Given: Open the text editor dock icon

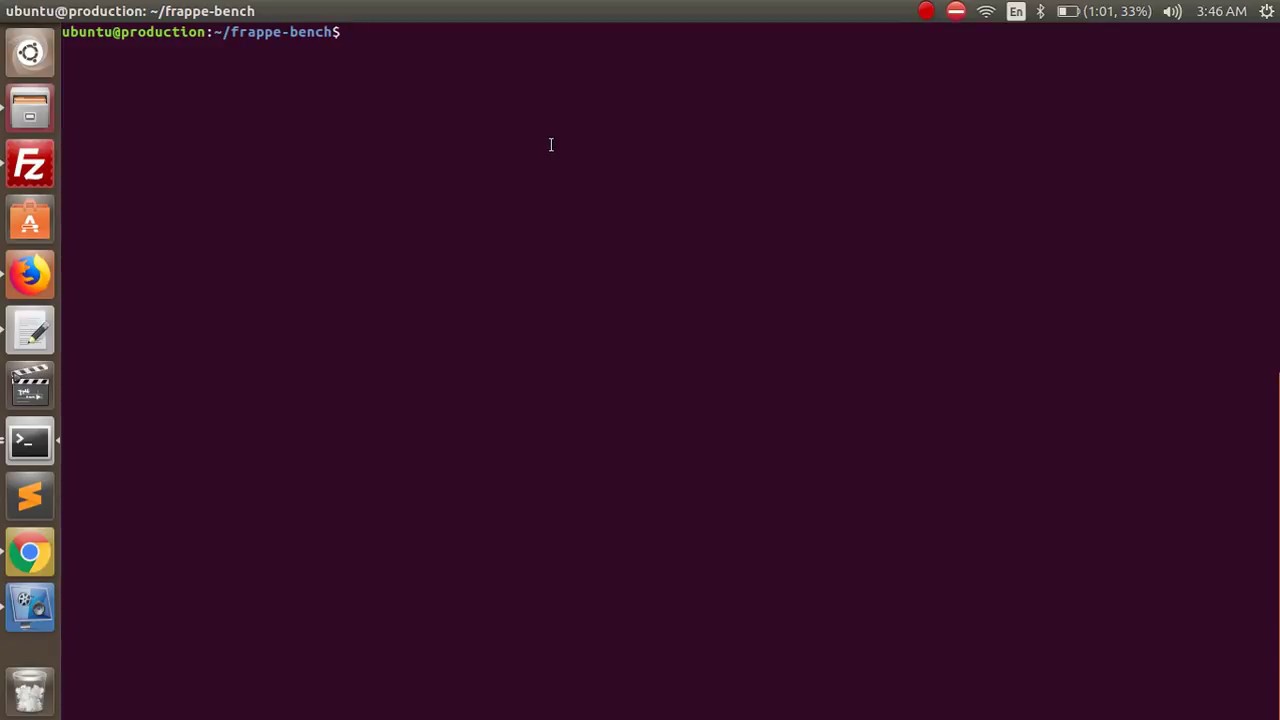Looking at the screenshot, I should point(30,331).
